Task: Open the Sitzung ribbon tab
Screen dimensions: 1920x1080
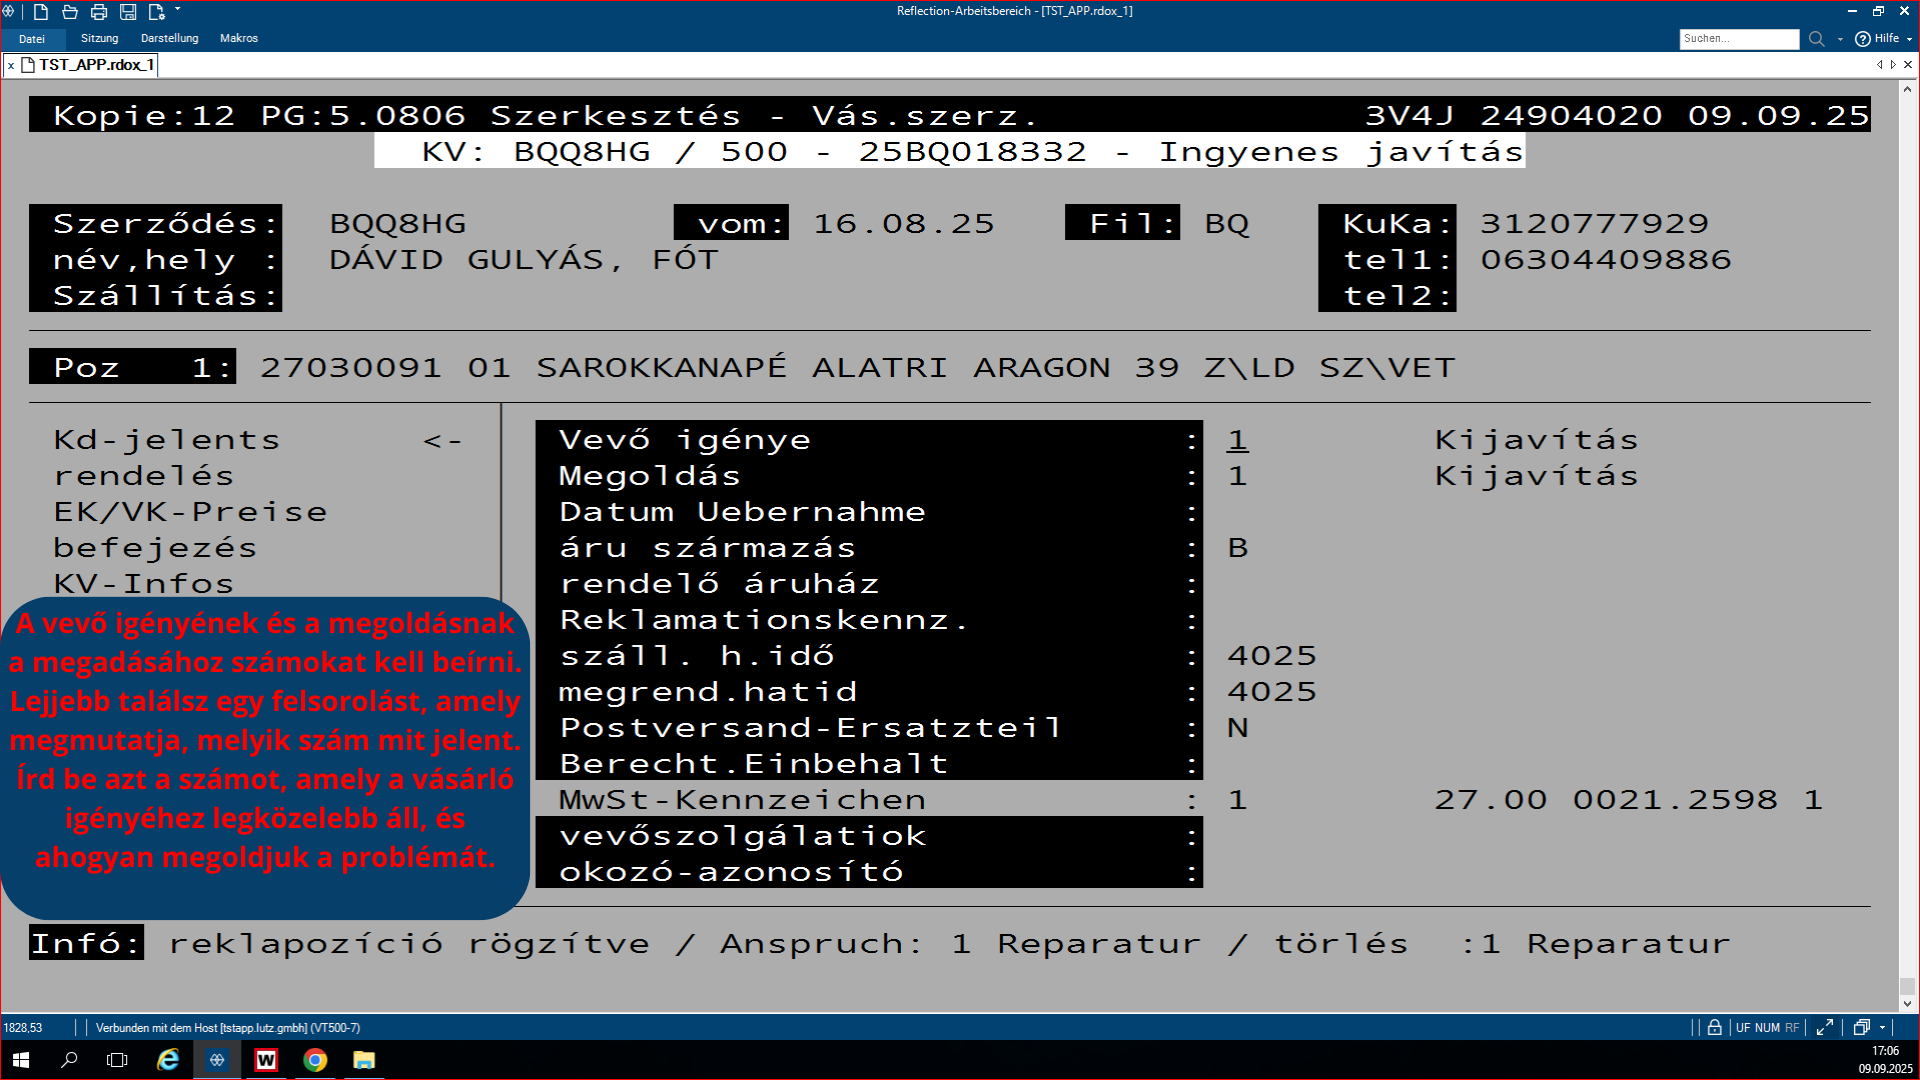Action: 99,39
